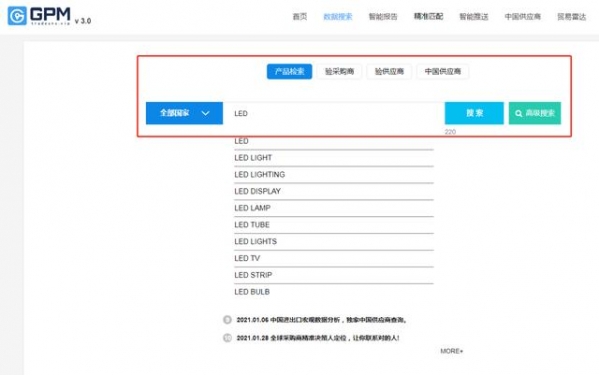
Task: Open the 2021.01.28 news announcement
Action: [x=318, y=338]
